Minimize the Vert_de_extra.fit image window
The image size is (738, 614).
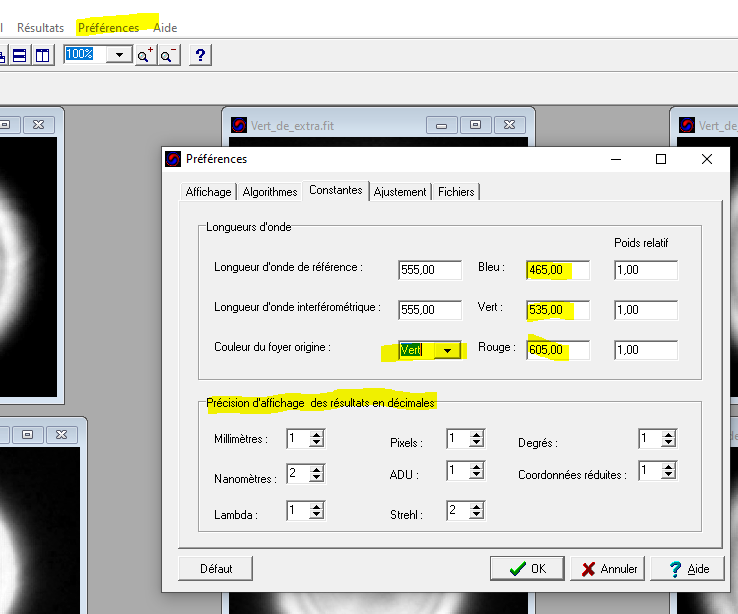click(441, 125)
